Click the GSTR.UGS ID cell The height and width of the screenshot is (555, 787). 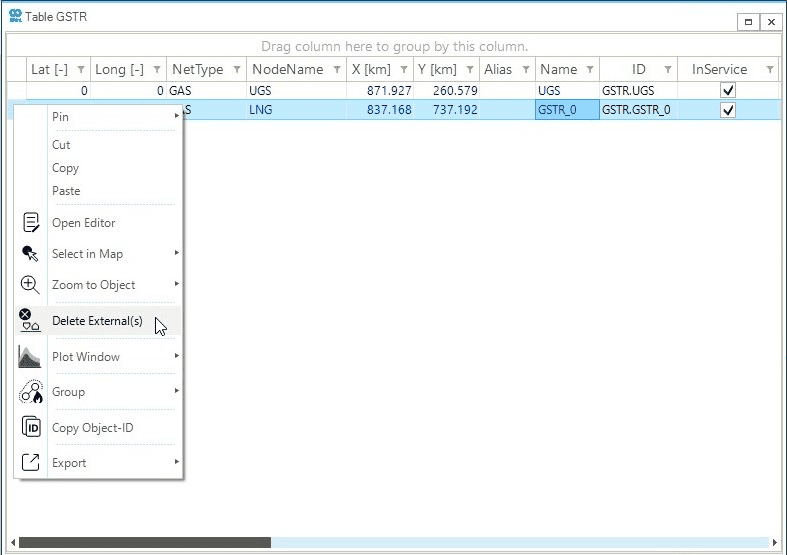click(x=638, y=90)
